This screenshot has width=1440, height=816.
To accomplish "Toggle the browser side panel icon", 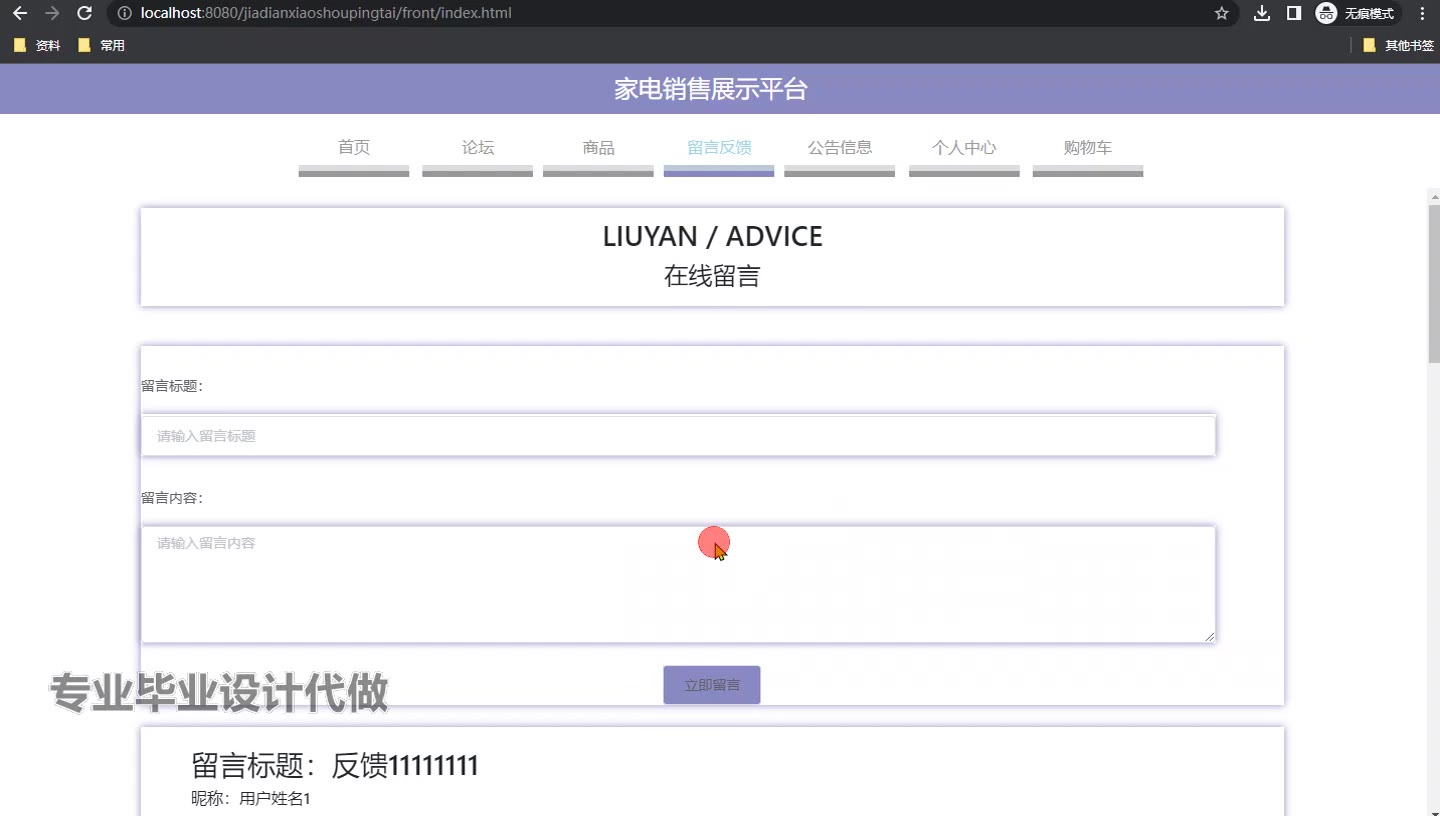I will [1294, 13].
